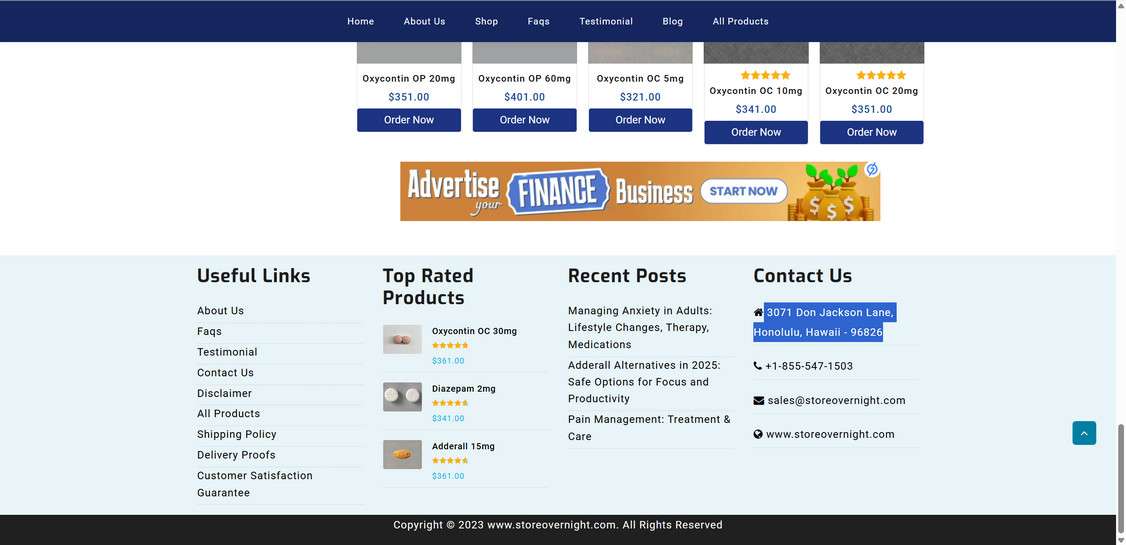Click Order Now for Oxycontin OC 10mg
Viewport: 1126px width, 545px height.
point(756,132)
